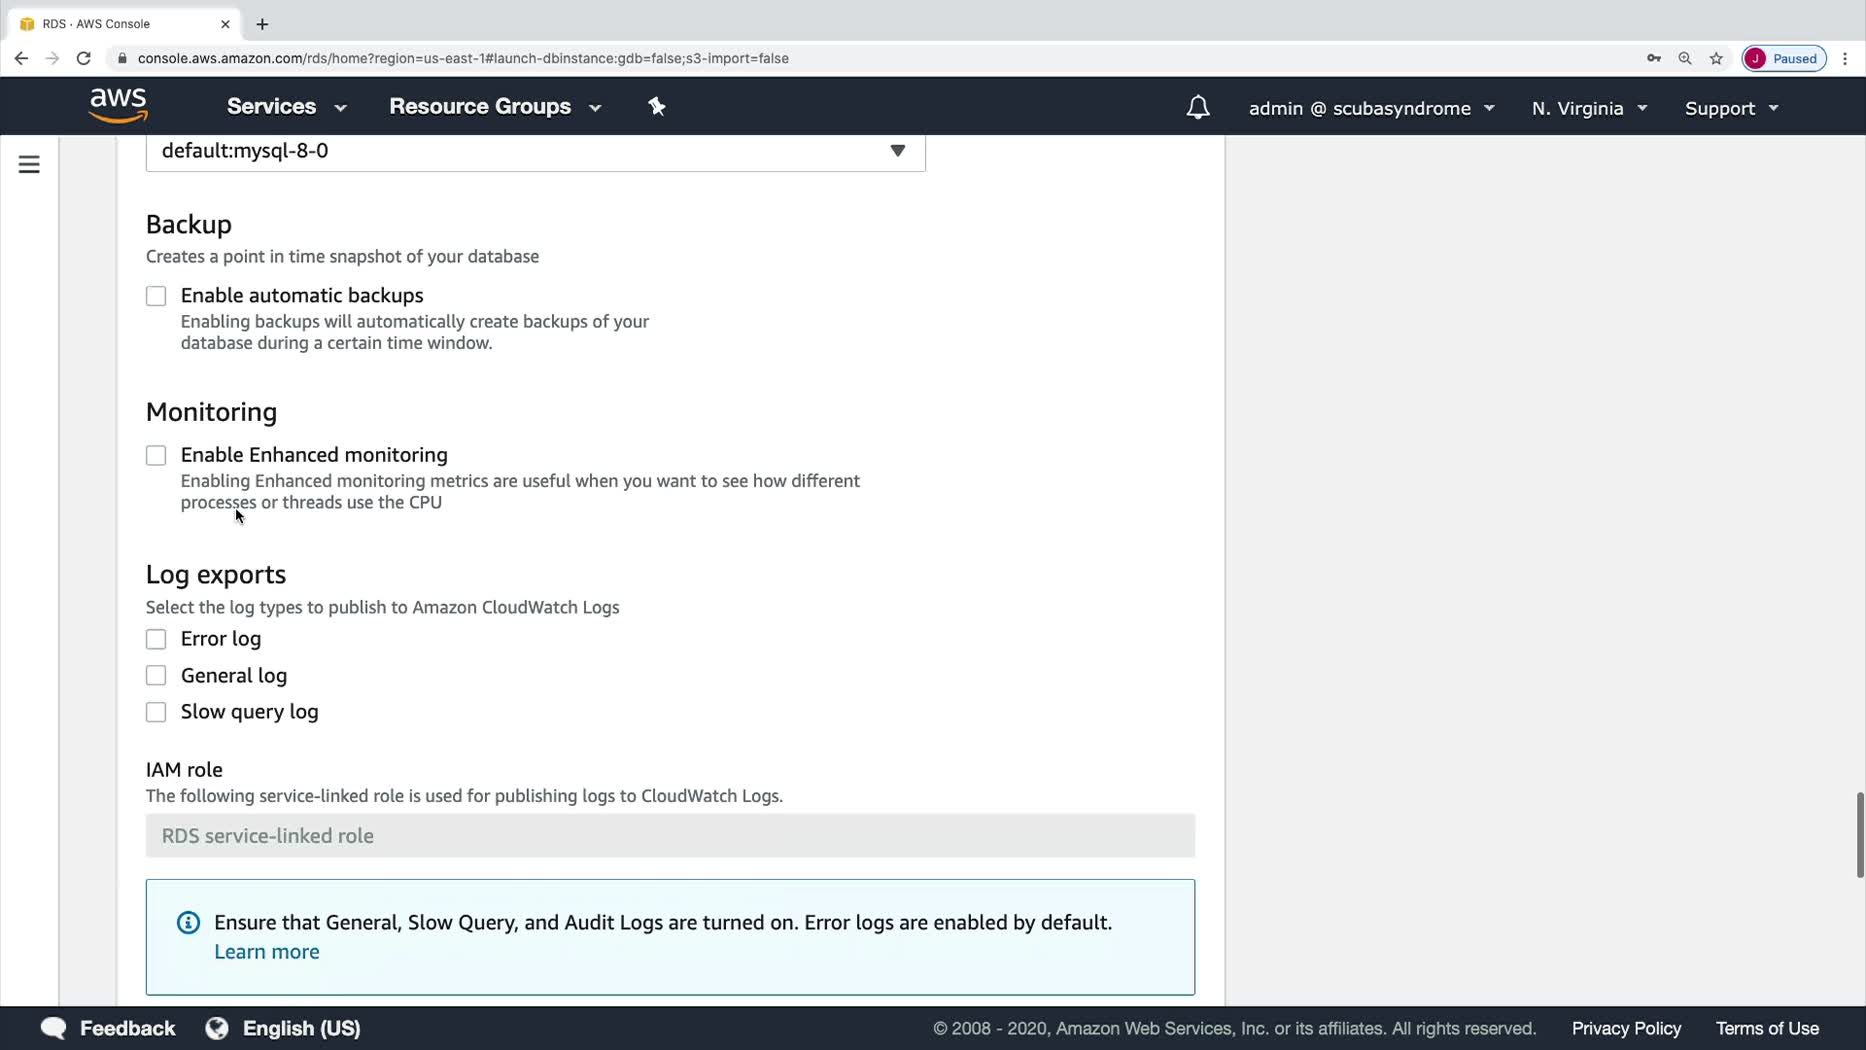Click the page vertical scrollbar thumb
Image resolution: width=1866 pixels, height=1050 pixels.
1860,835
